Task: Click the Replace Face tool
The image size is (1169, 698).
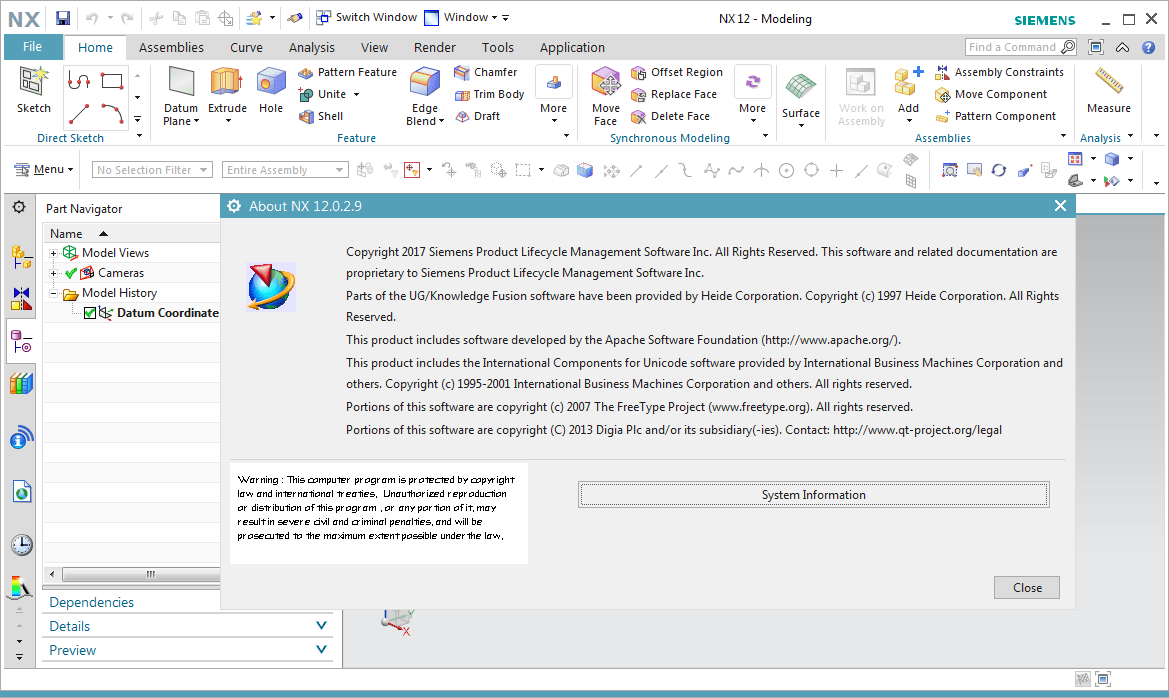Action: (674, 95)
